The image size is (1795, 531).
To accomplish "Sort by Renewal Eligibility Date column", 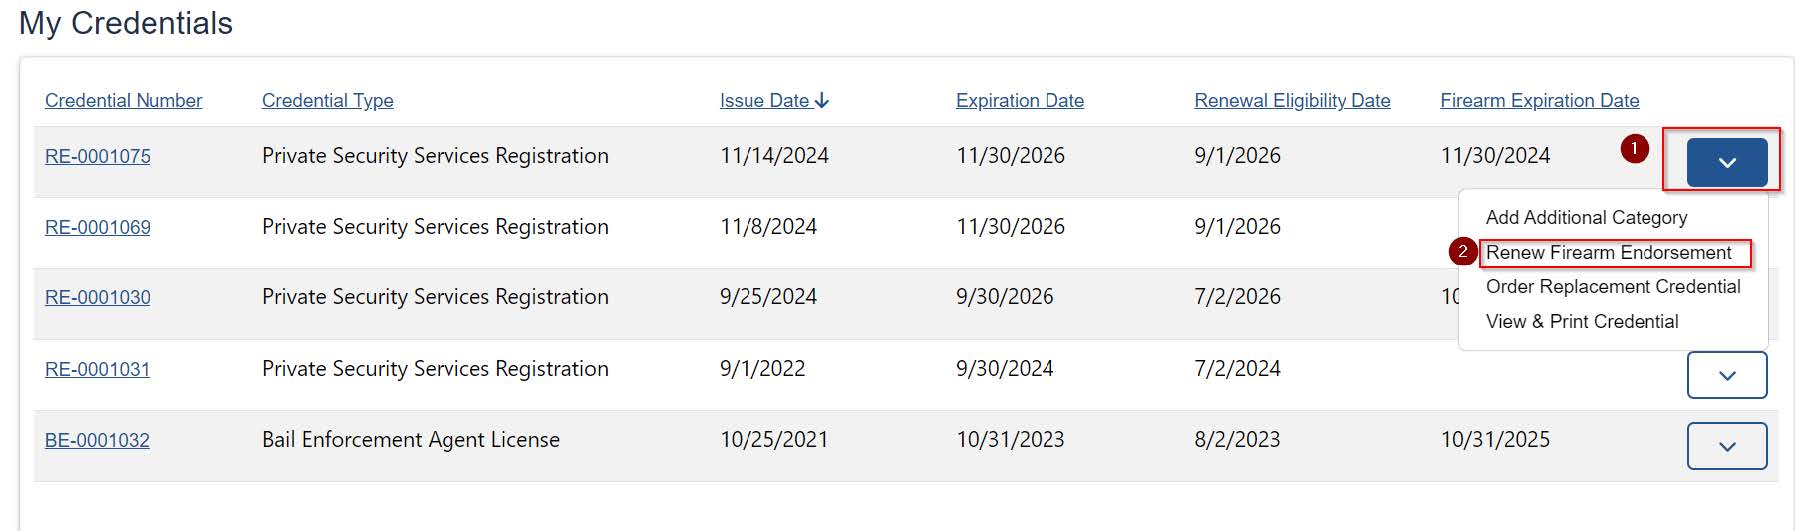I will coord(1292,100).
